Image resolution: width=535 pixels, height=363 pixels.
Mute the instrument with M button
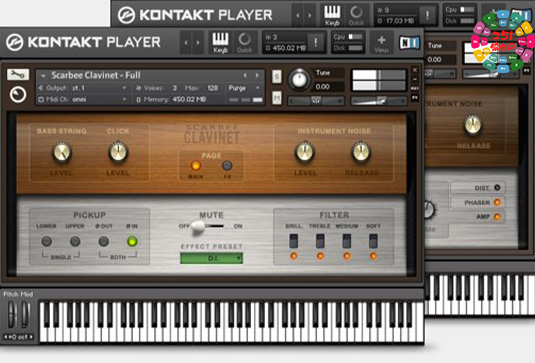[277, 98]
